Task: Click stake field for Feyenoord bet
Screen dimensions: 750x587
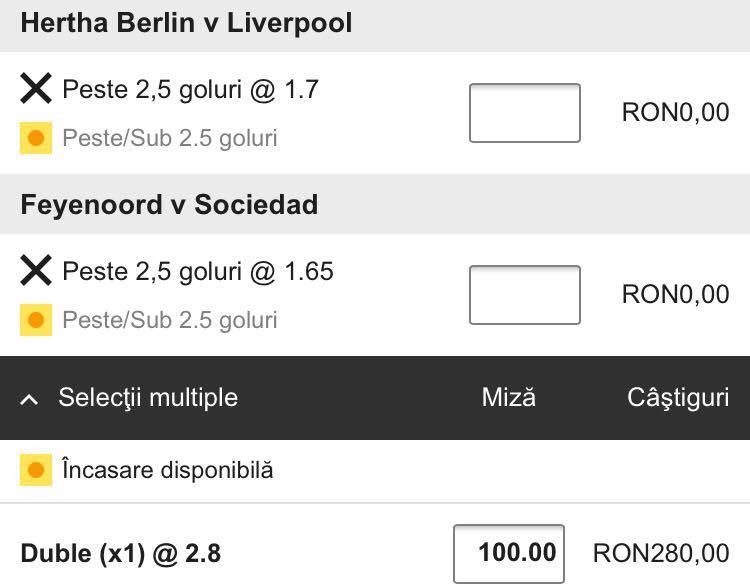Action: [x=525, y=295]
